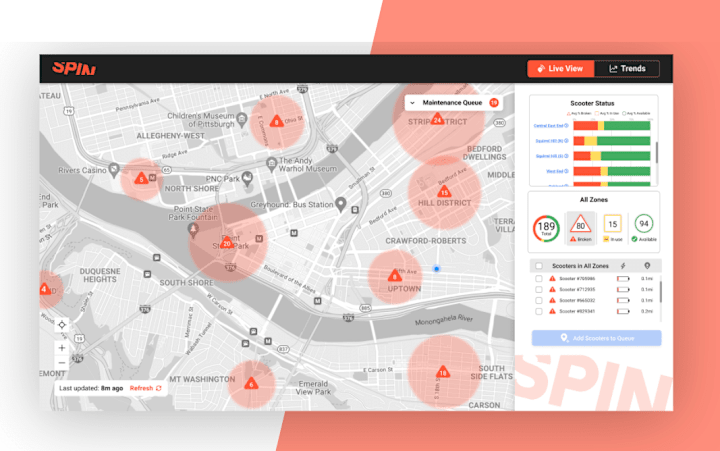Tick the checkbox for Scooter #712935
Image resolution: width=720 pixels, height=451 pixels.
tap(539, 290)
